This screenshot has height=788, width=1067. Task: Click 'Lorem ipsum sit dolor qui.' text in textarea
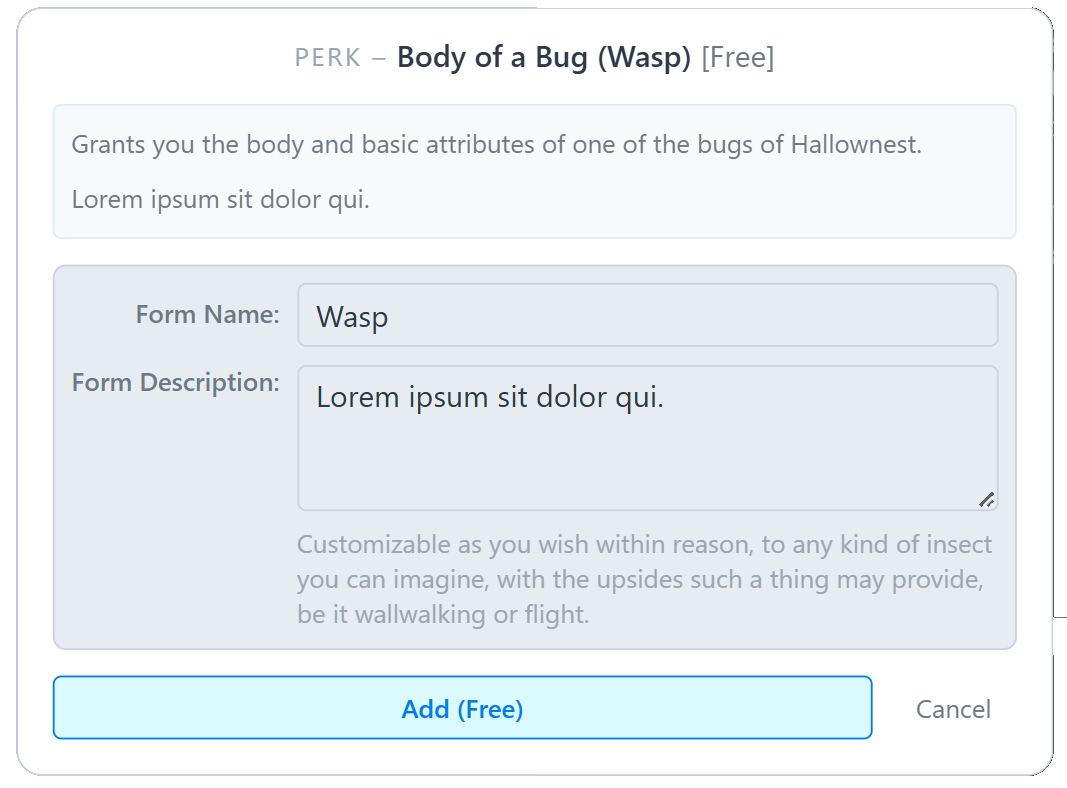coord(490,397)
